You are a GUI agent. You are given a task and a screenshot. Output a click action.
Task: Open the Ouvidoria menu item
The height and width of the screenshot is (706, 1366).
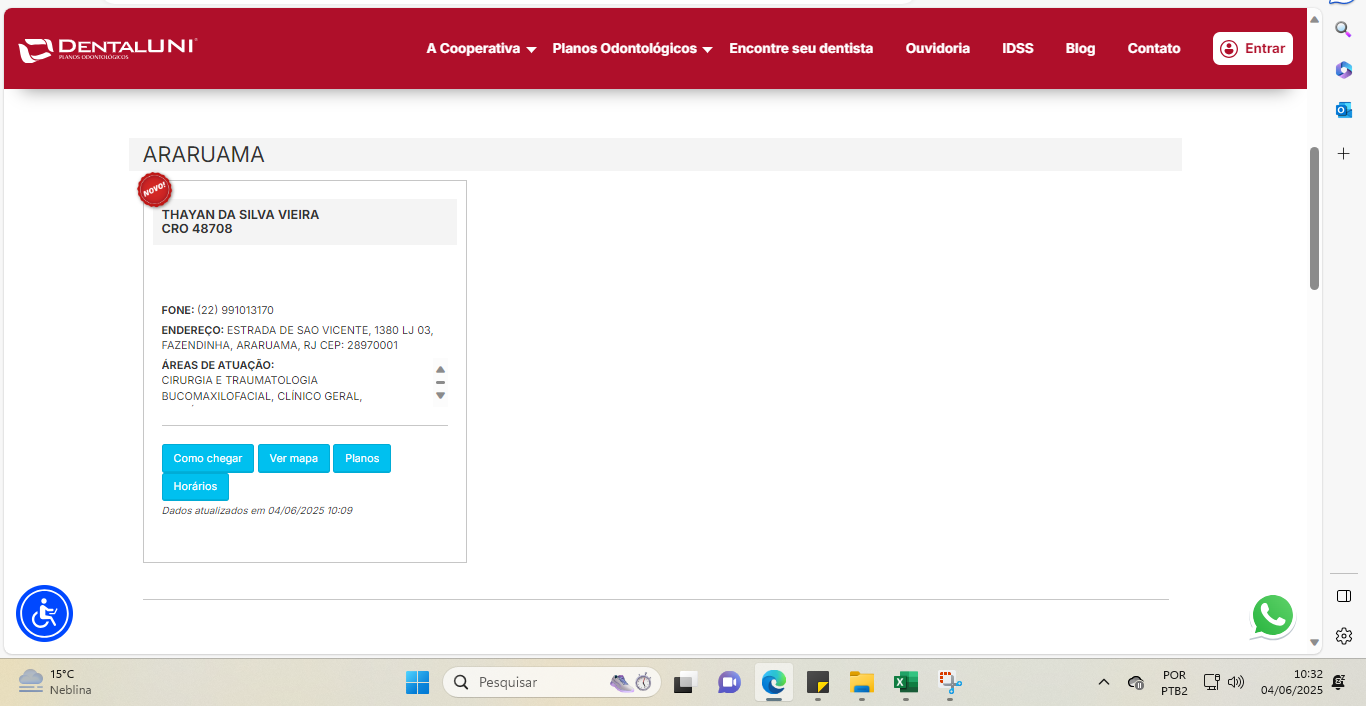pyautogui.click(x=937, y=48)
